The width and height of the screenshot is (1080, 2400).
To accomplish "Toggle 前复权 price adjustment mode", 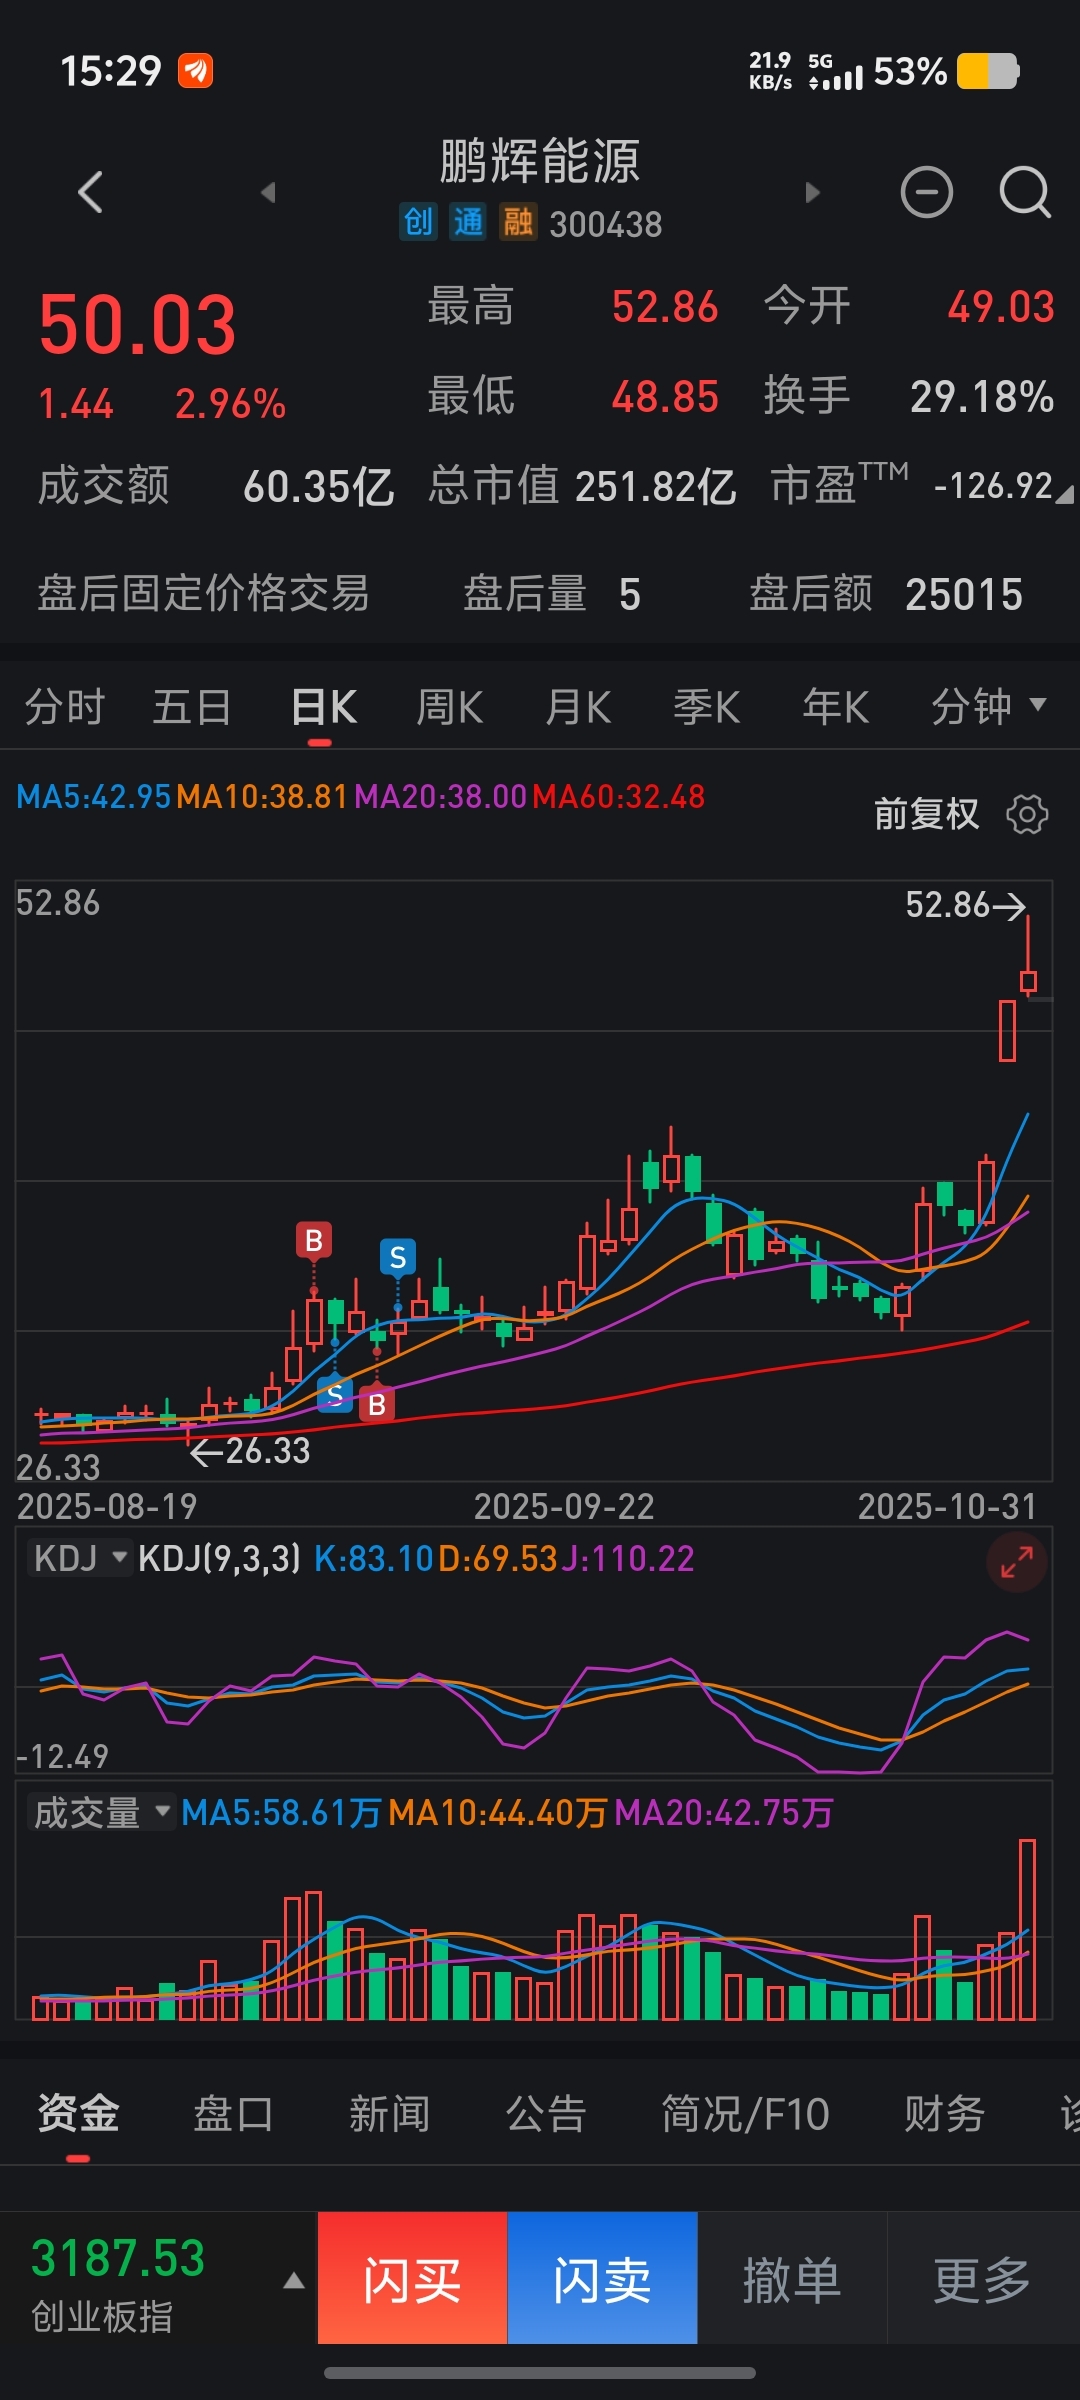I will point(926,814).
